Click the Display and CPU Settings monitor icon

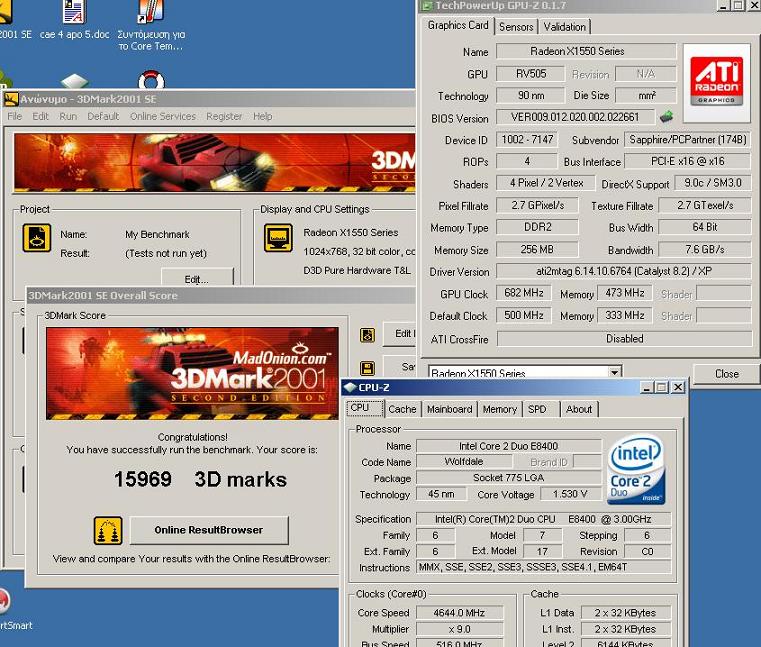click(278, 238)
